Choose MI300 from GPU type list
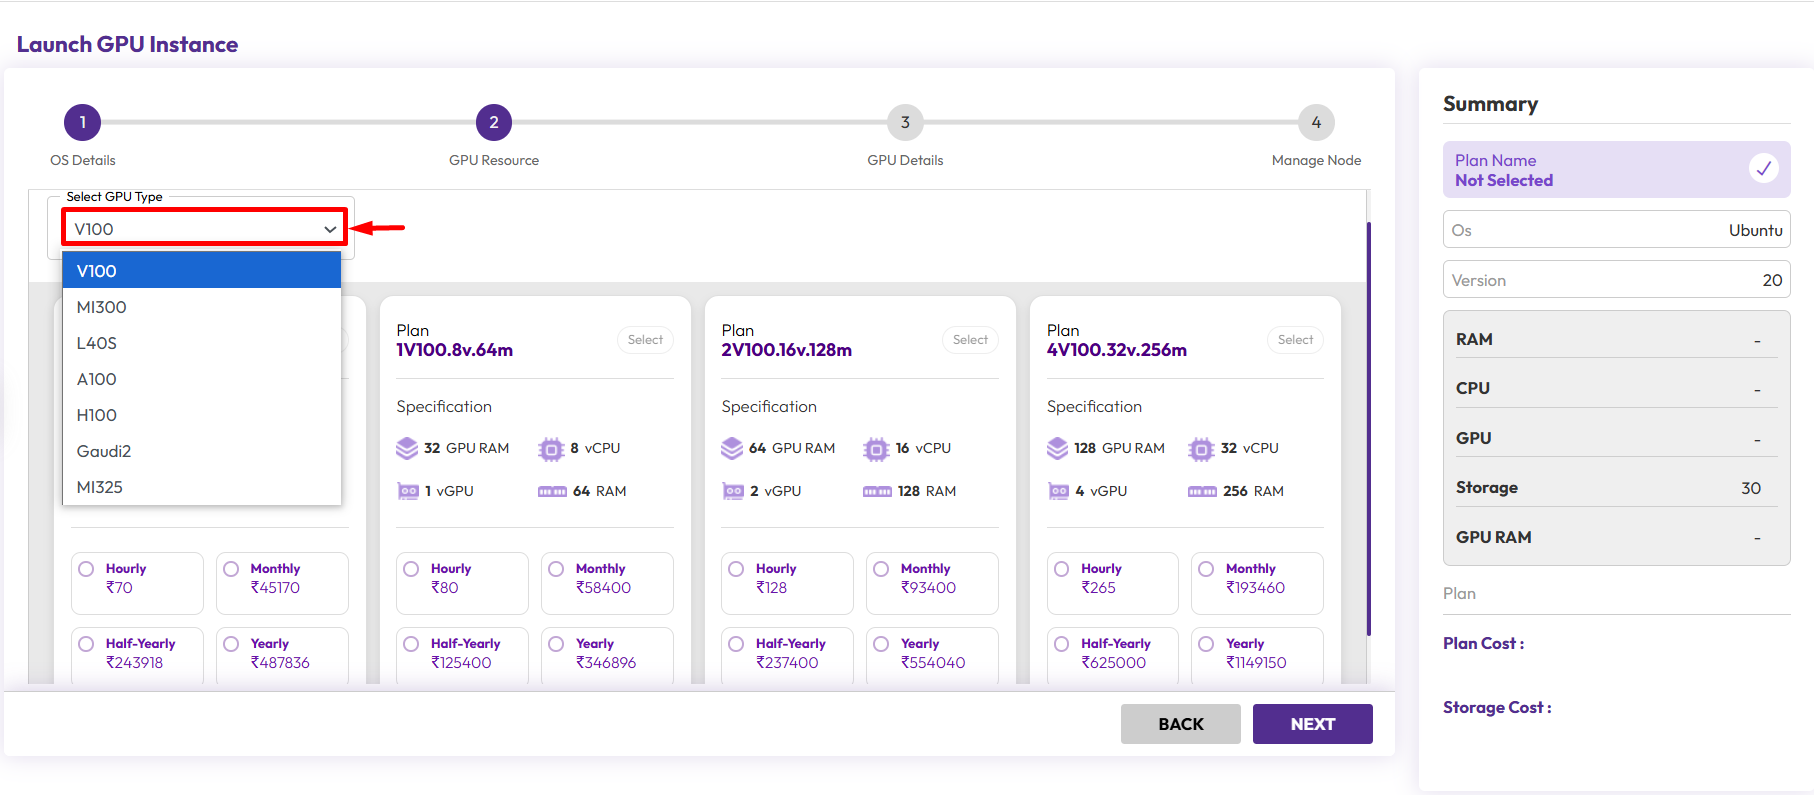The width and height of the screenshot is (1814, 795). point(102,307)
